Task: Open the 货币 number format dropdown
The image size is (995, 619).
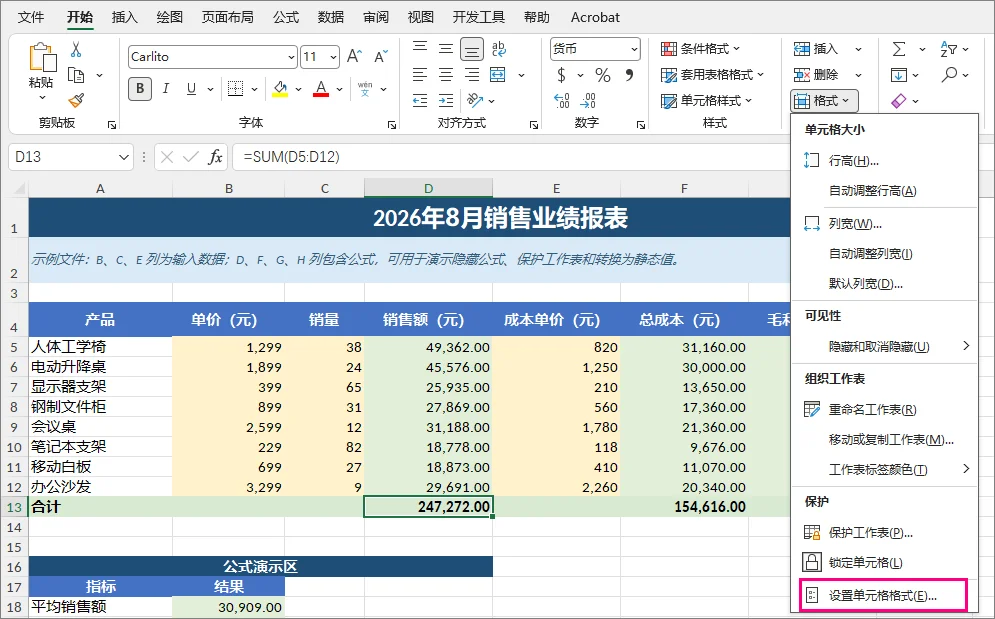Action: point(634,49)
